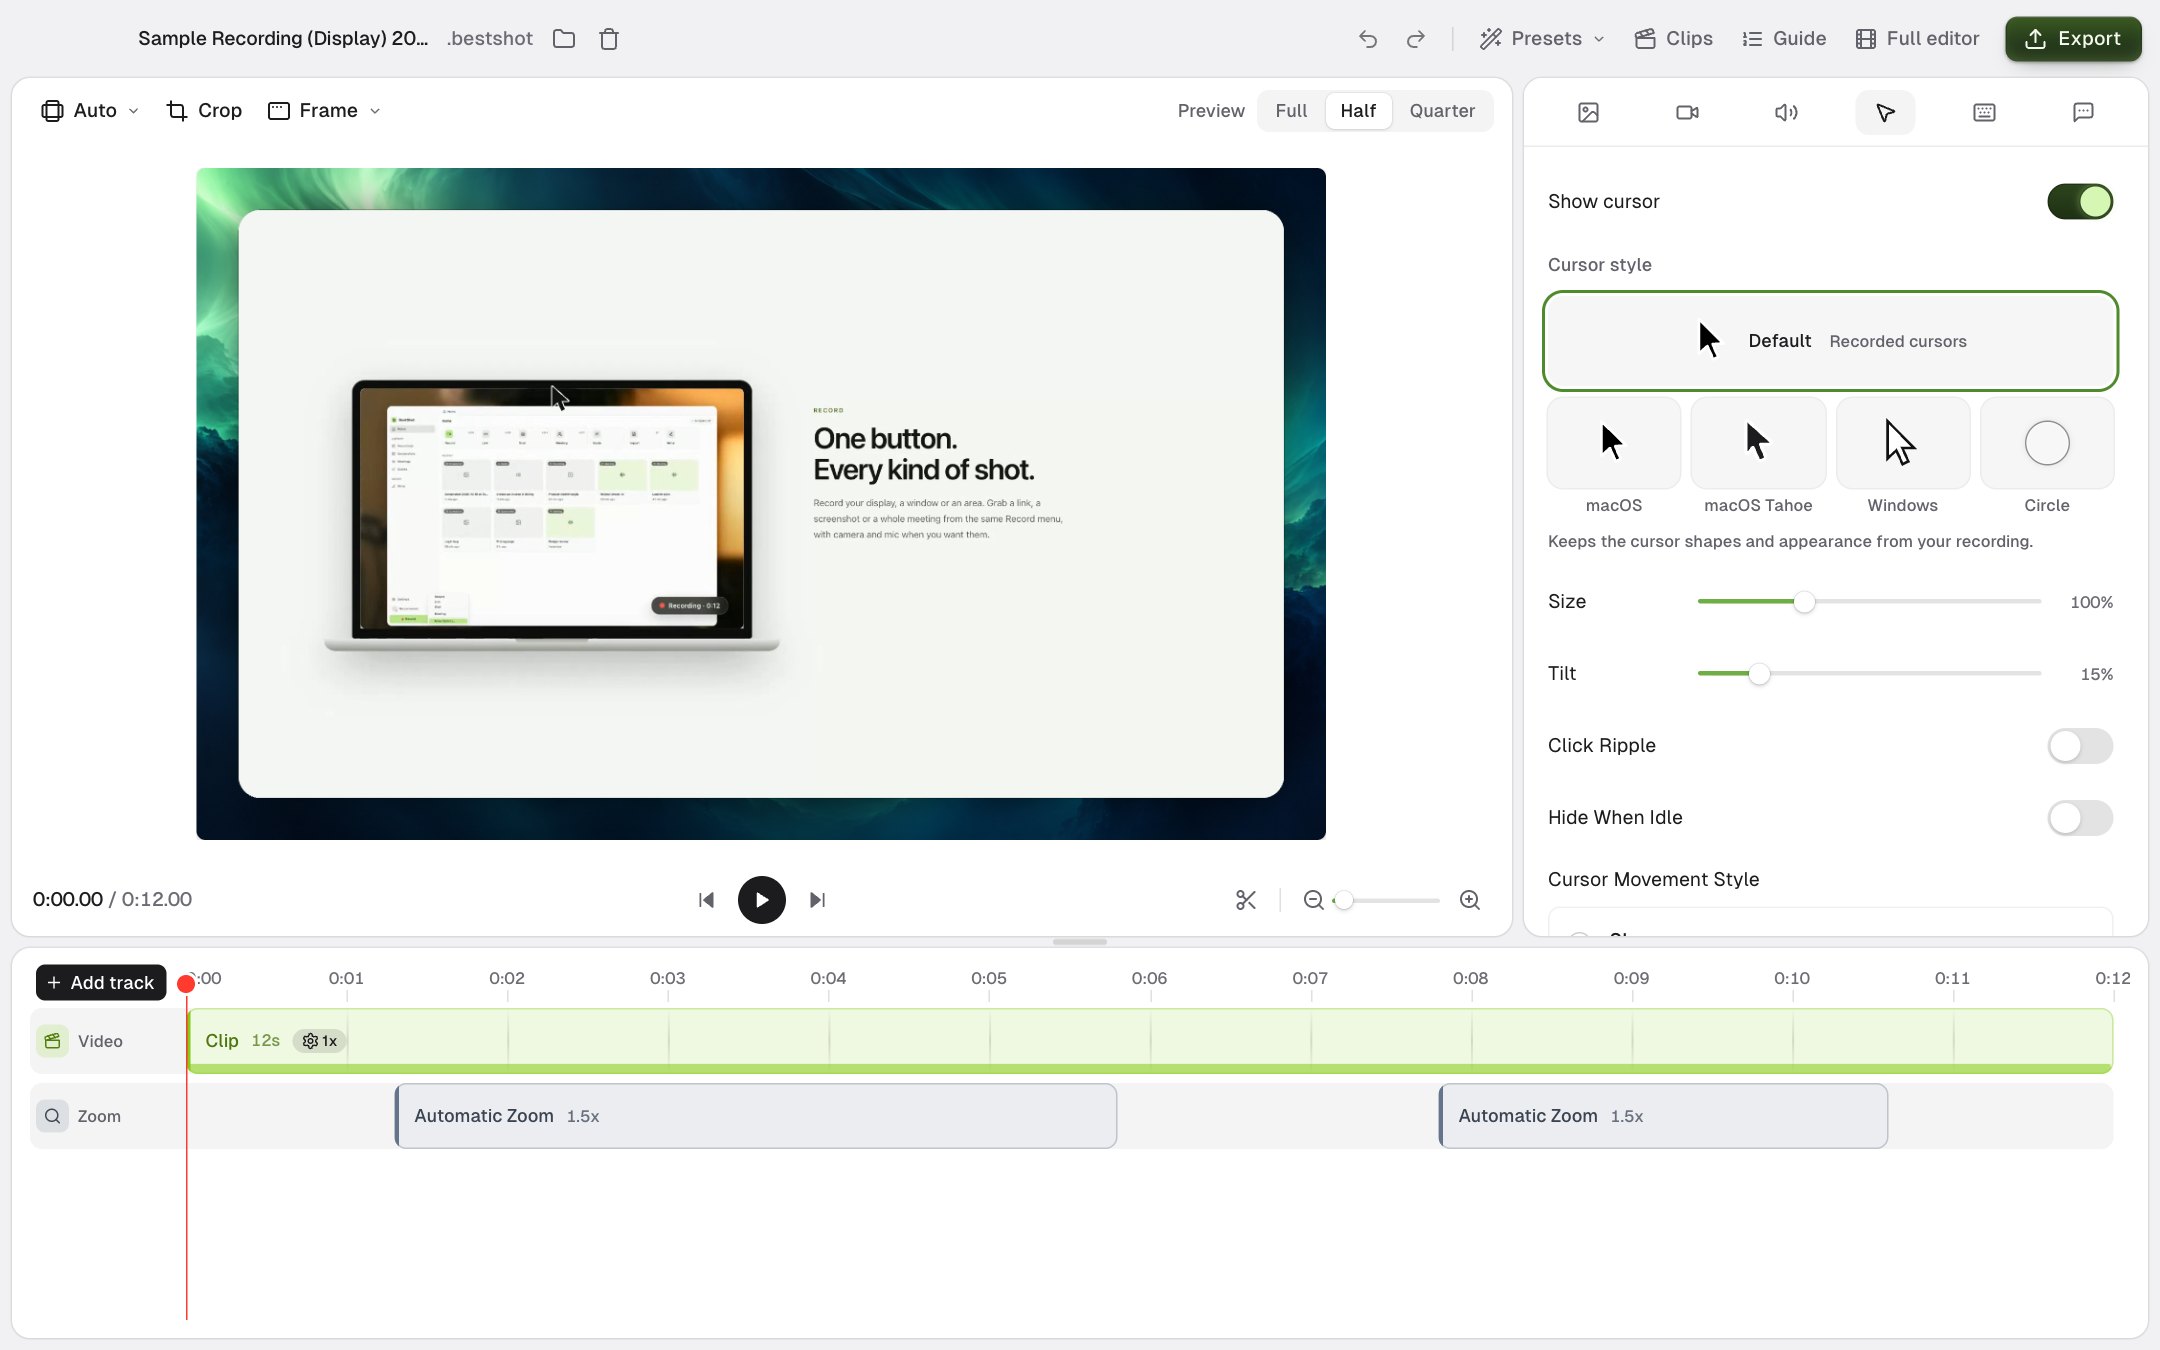Viewport: 2160px width, 1350px height.
Task: Open the background image settings tab
Action: coord(1588,112)
